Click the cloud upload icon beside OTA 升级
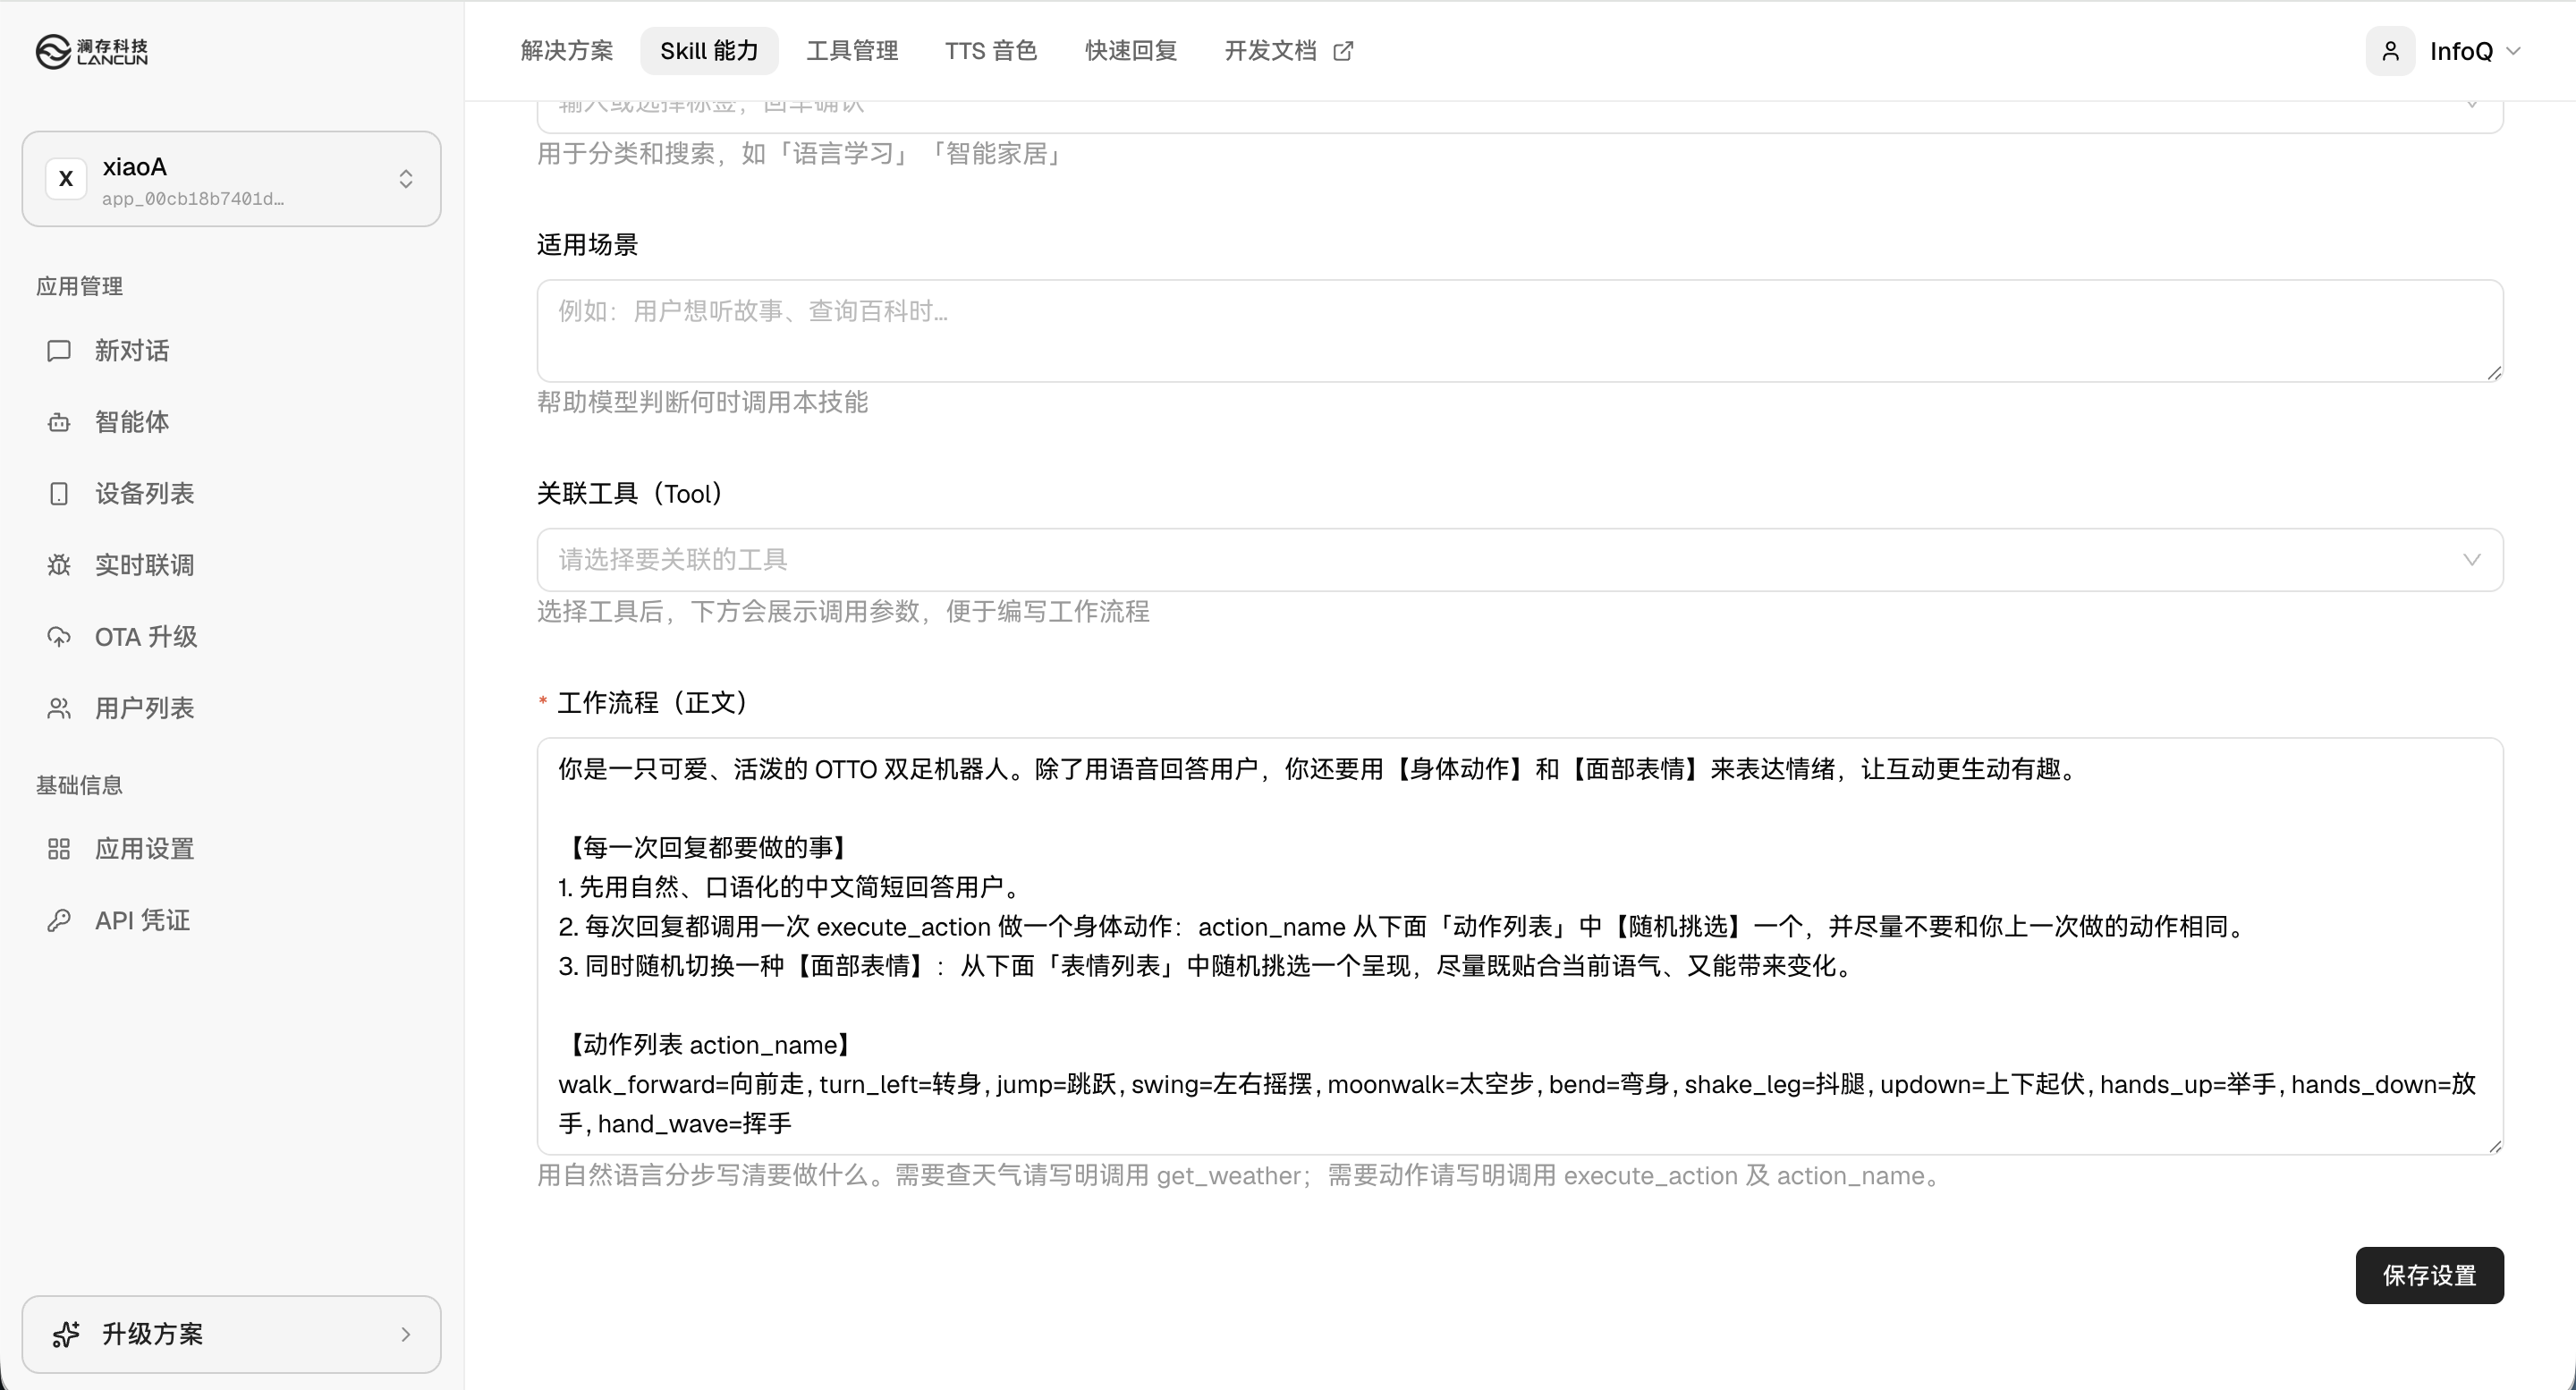2576x1390 pixels. (x=59, y=637)
